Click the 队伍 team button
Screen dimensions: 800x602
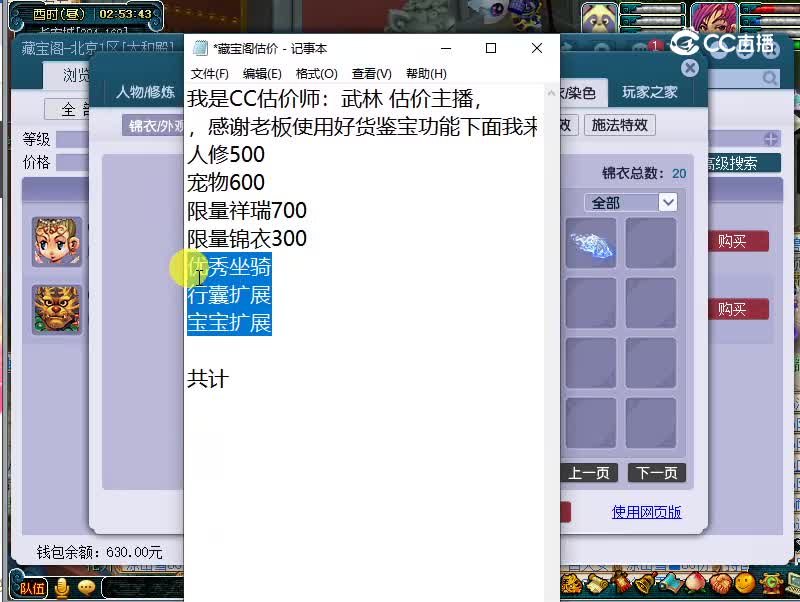[32, 588]
